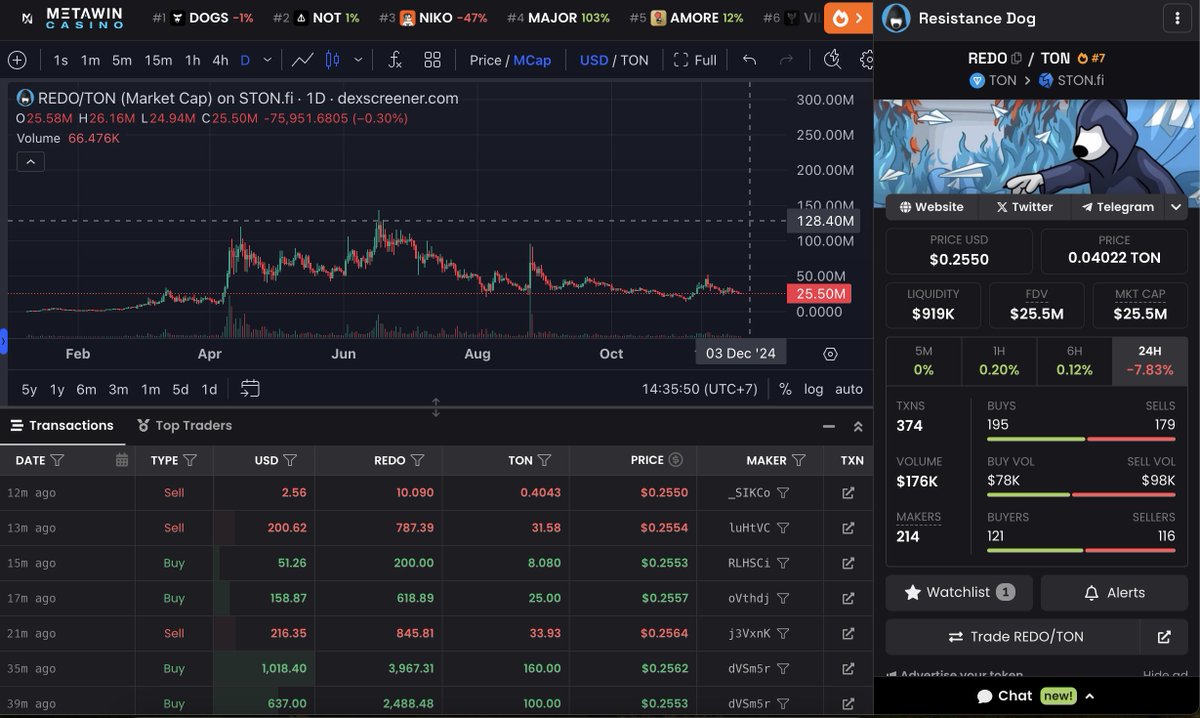Open the go-to-date calendar icon
Image resolution: width=1200 pixels, height=718 pixels.
pyautogui.click(x=250, y=390)
